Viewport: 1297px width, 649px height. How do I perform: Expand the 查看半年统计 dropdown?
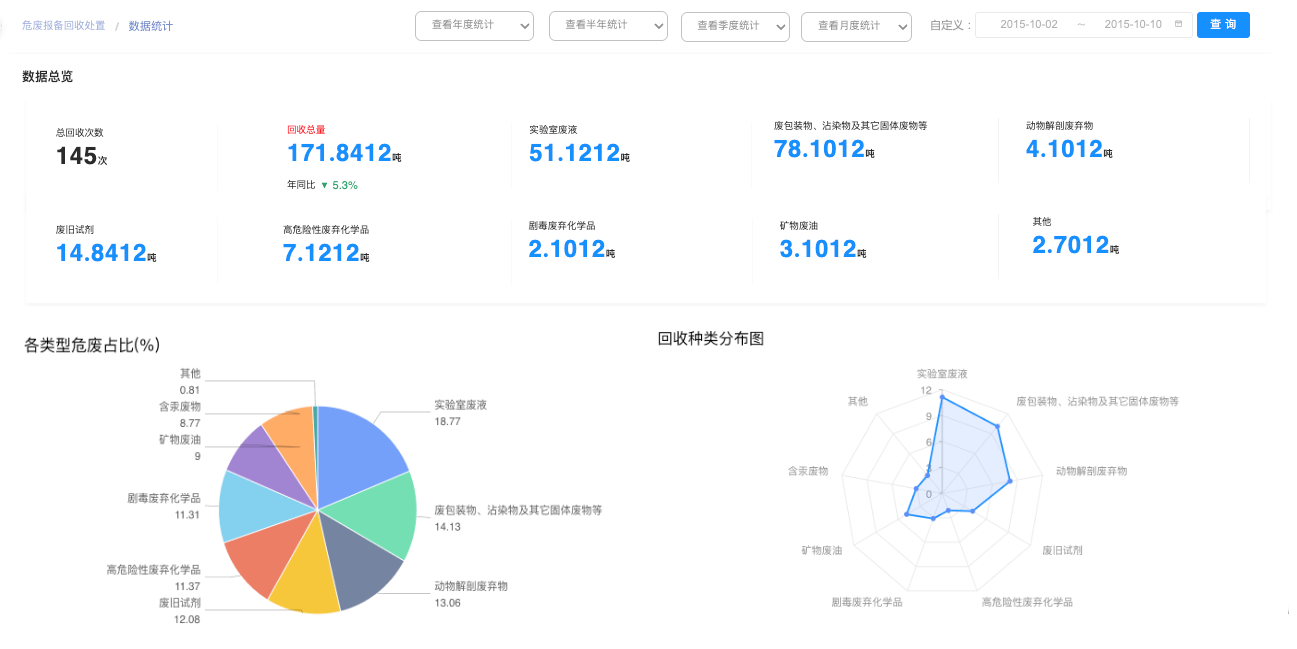[608, 25]
